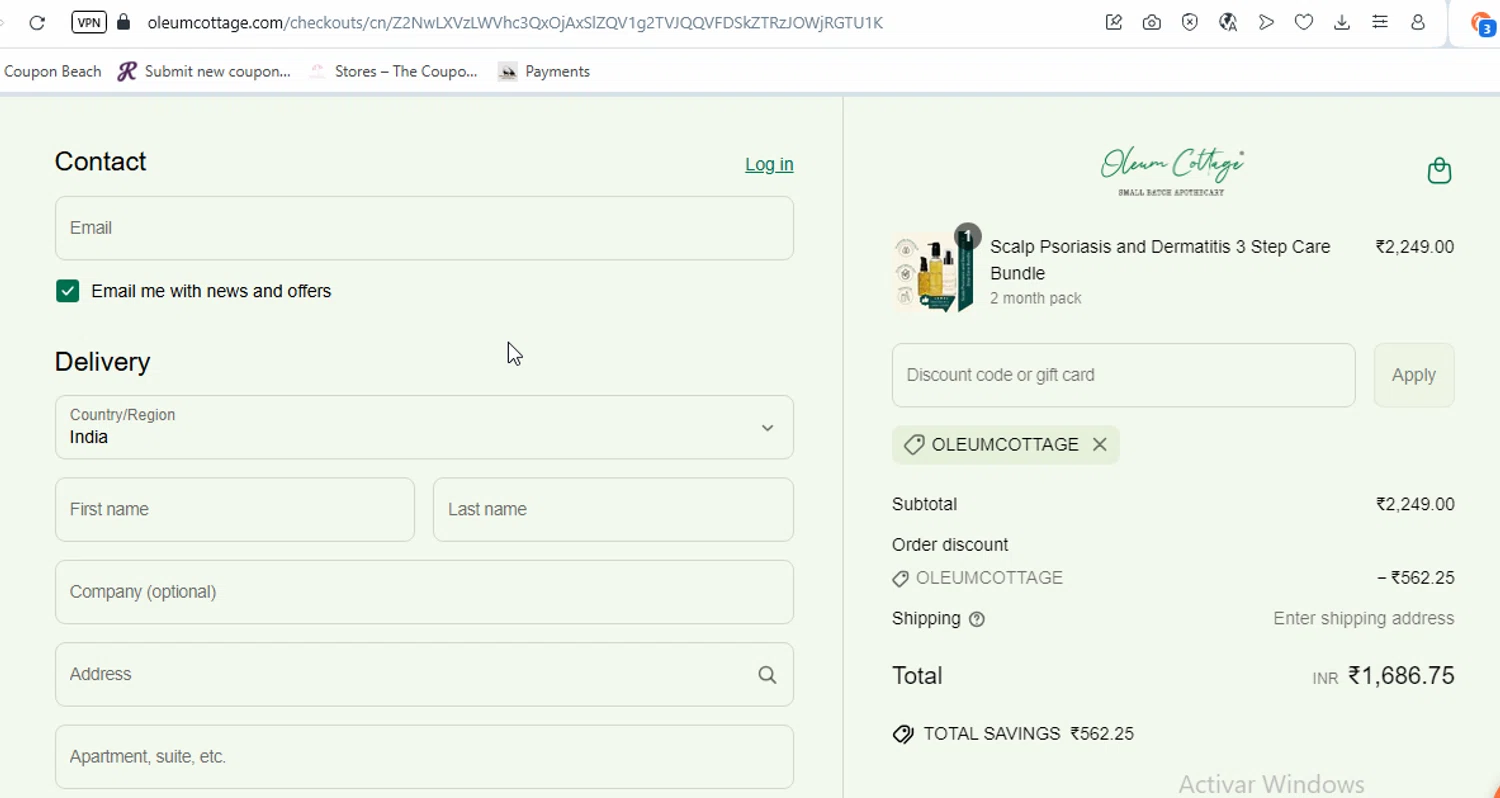Open the camera snapshot tool icon
Image resolution: width=1500 pixels, height=798 pixels.
1152,22
